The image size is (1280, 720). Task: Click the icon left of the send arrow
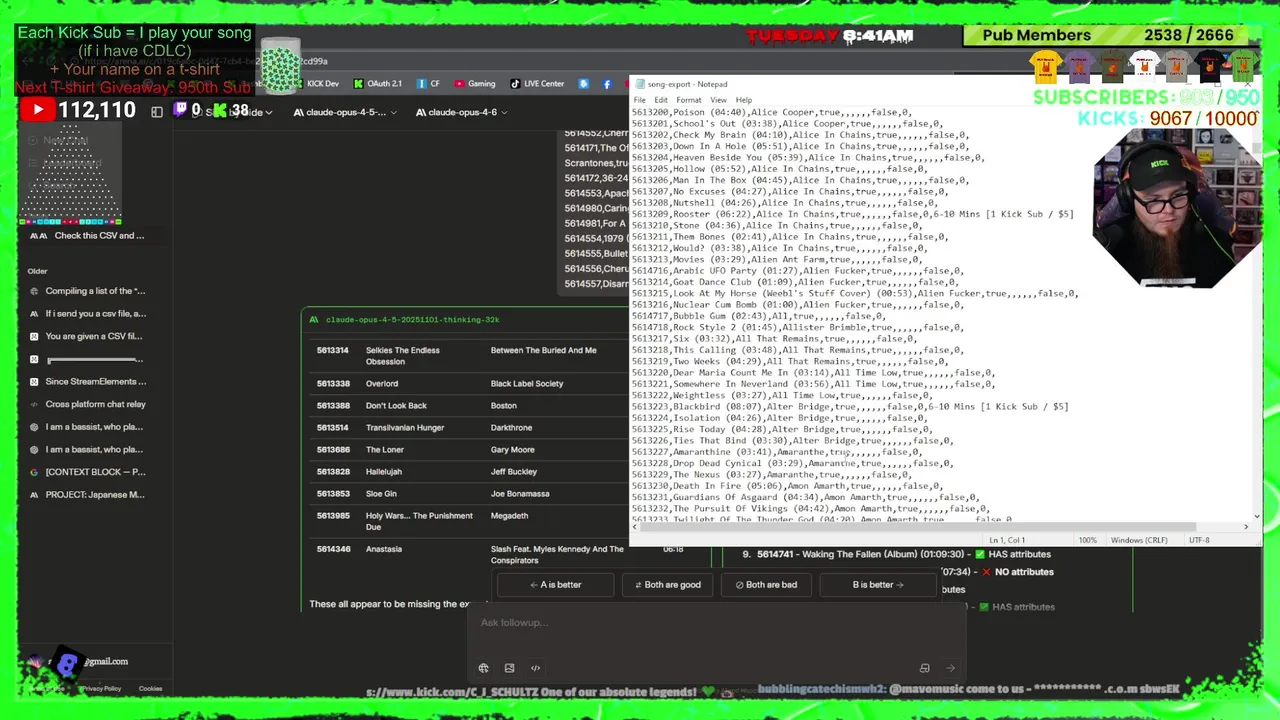(x=925, y=668)
